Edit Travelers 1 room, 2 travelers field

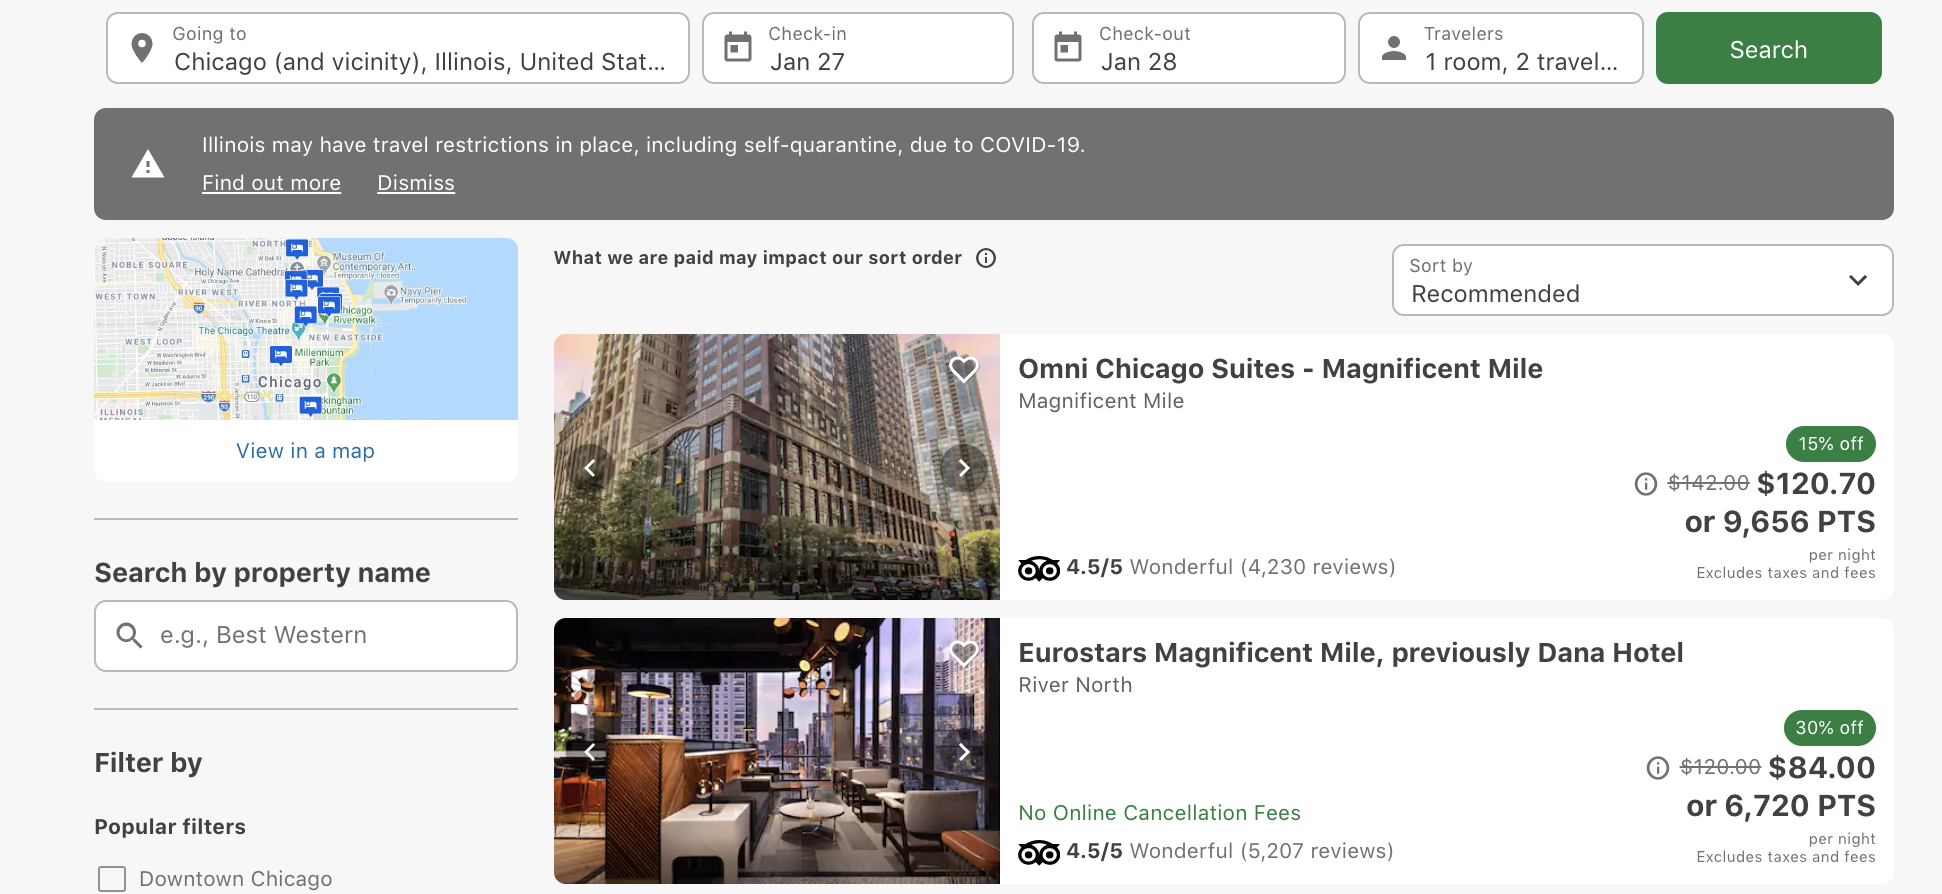coord(1501,48)
